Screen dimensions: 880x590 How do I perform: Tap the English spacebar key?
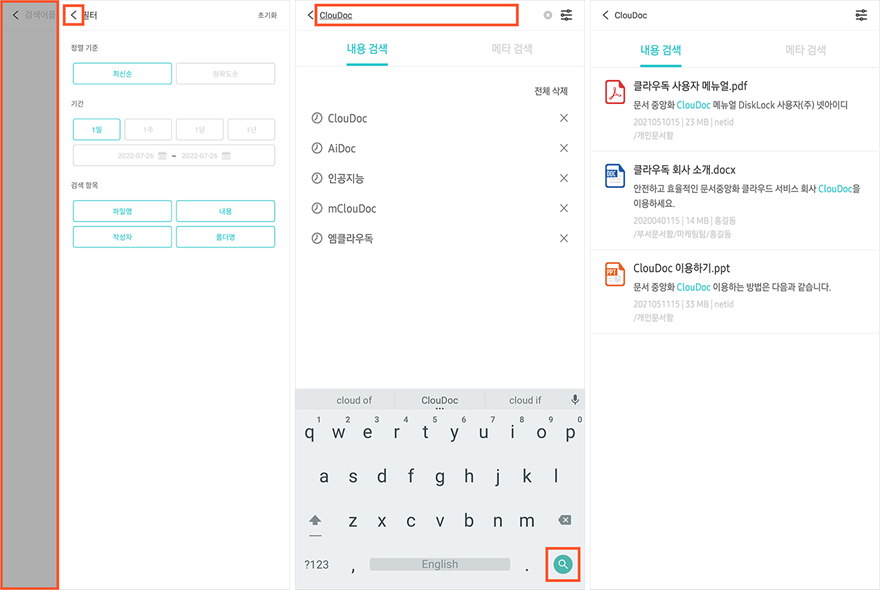coord(440,564)
